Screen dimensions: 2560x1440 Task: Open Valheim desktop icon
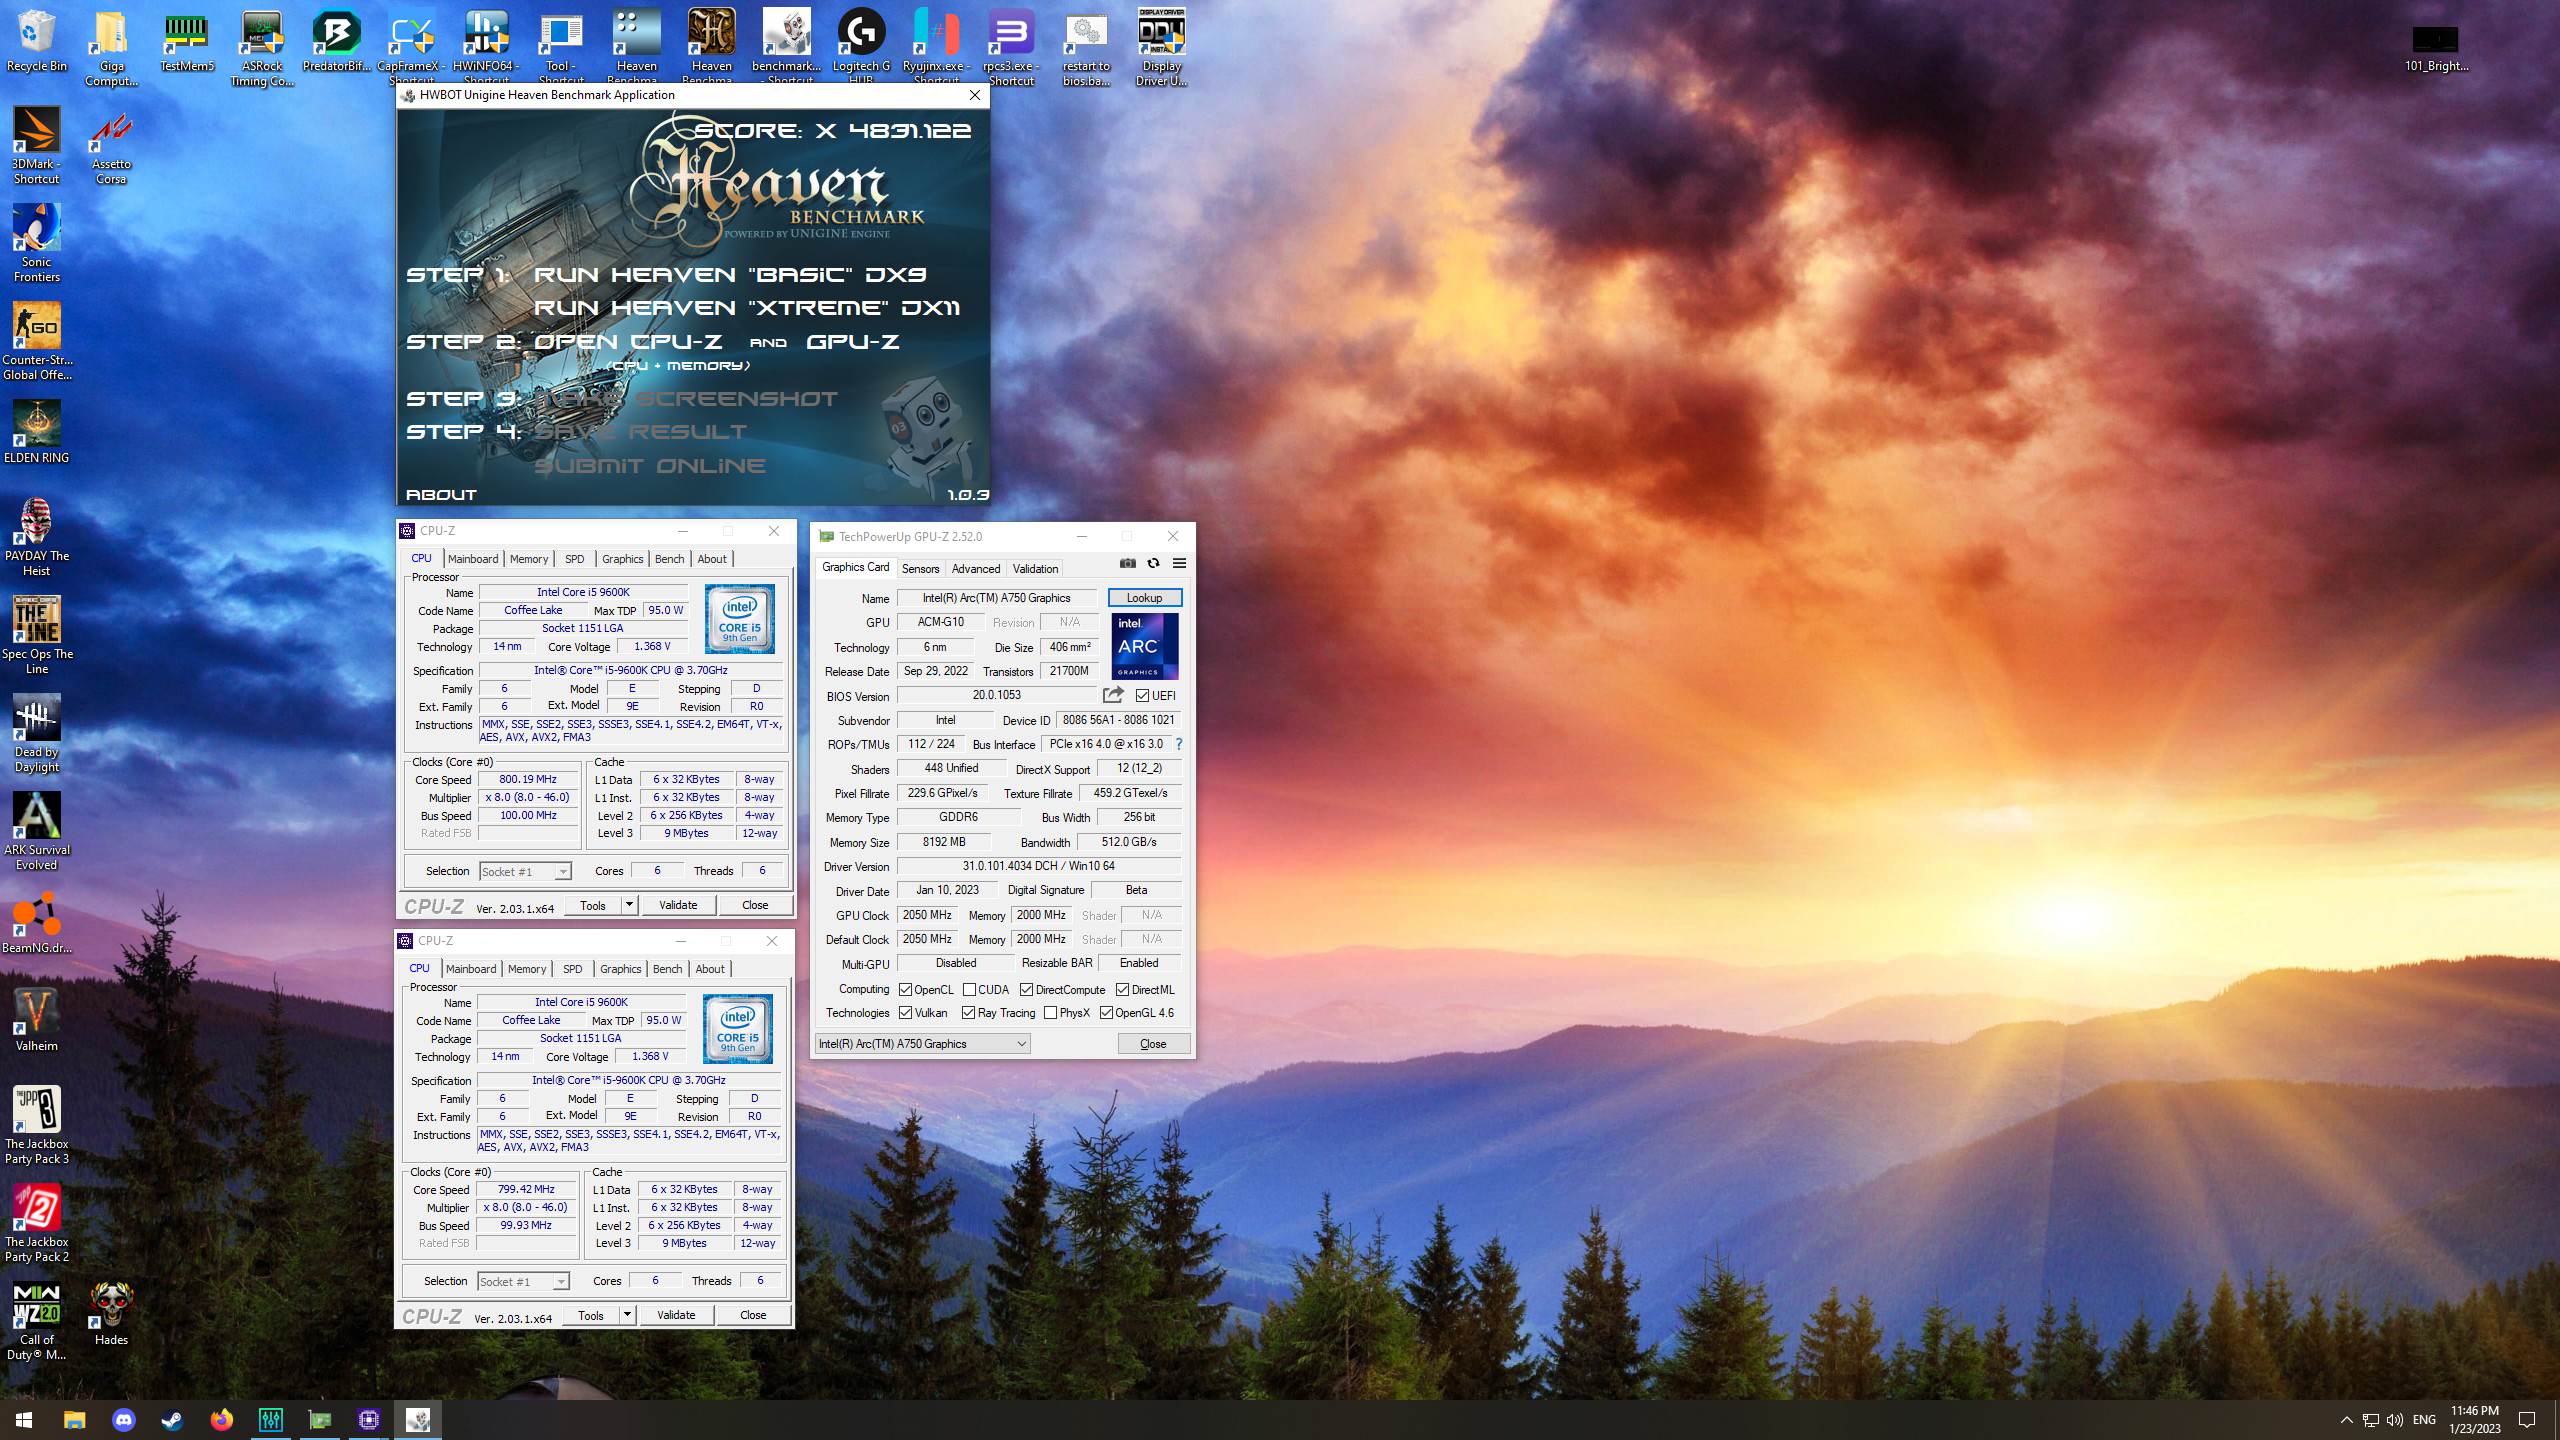[x=37, y=1020]
